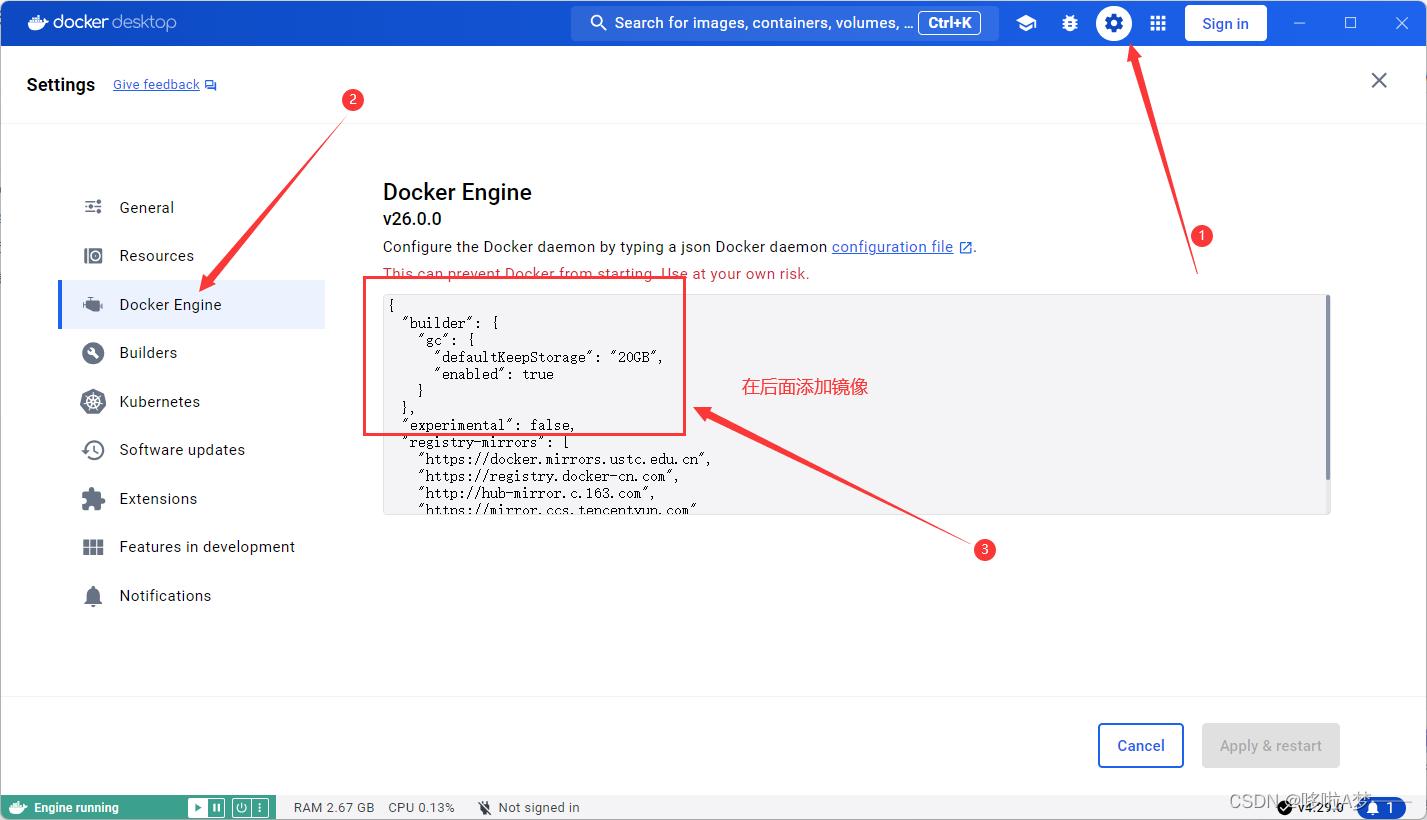
Task: Open the apps grid icon beside Sign in
Action: pos(1157,22)
